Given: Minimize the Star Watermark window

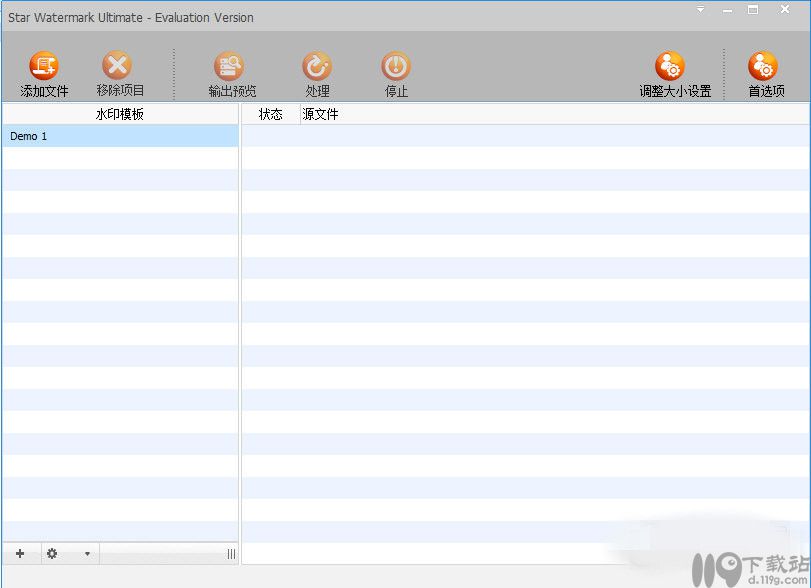Looking at the screenshot, I should (x=727, y=10).
